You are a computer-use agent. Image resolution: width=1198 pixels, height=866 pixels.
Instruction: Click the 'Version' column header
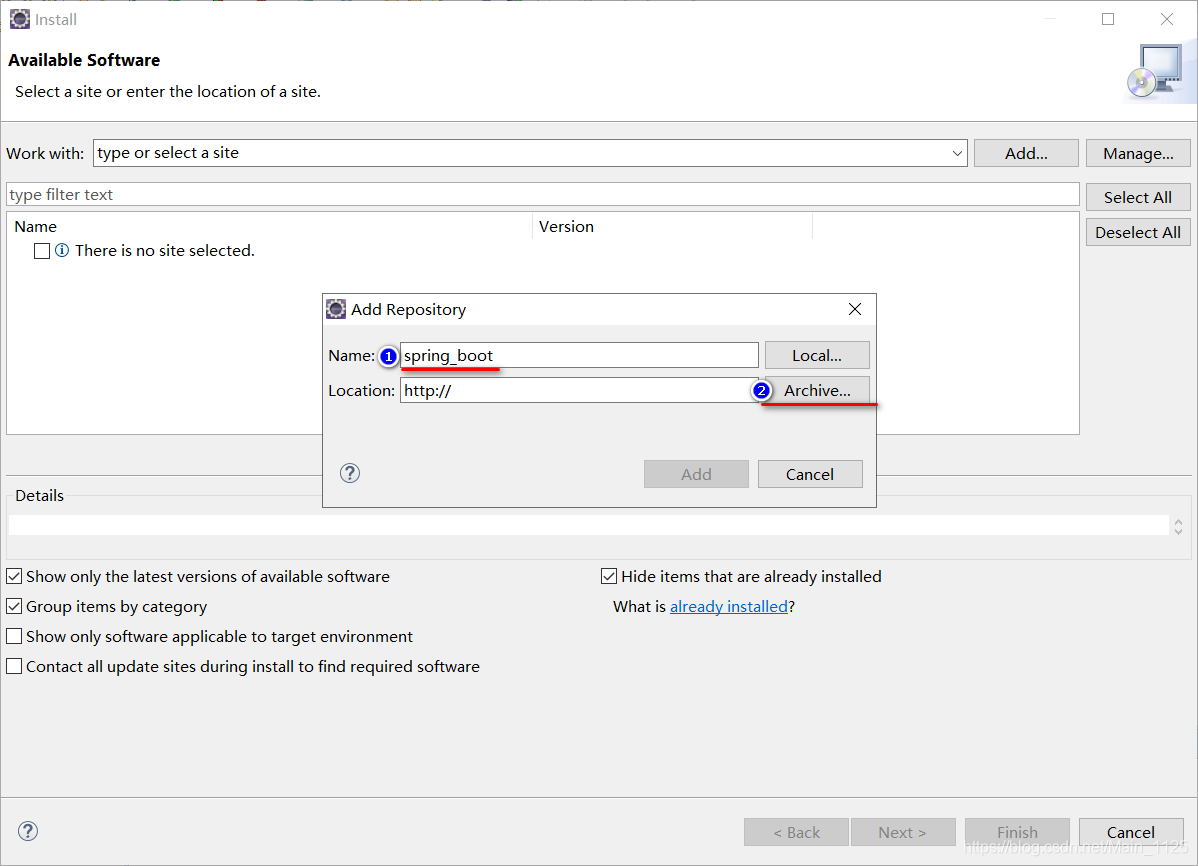[672, 226]
